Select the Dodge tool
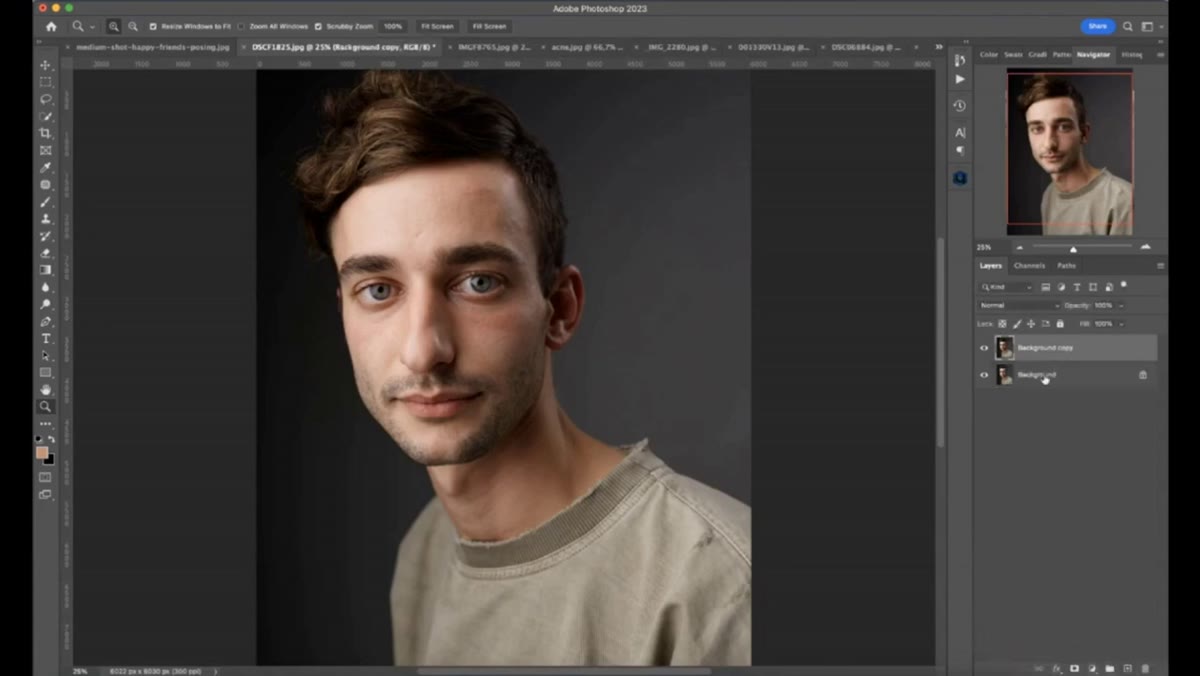The width and height of the screenshot is (1200, 676). pos(45,304)
